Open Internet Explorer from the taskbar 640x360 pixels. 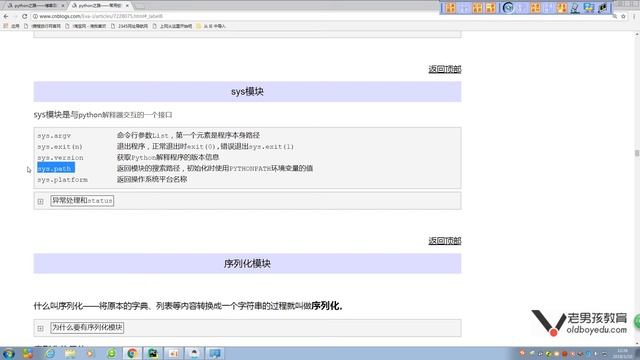tap(50, 353)
